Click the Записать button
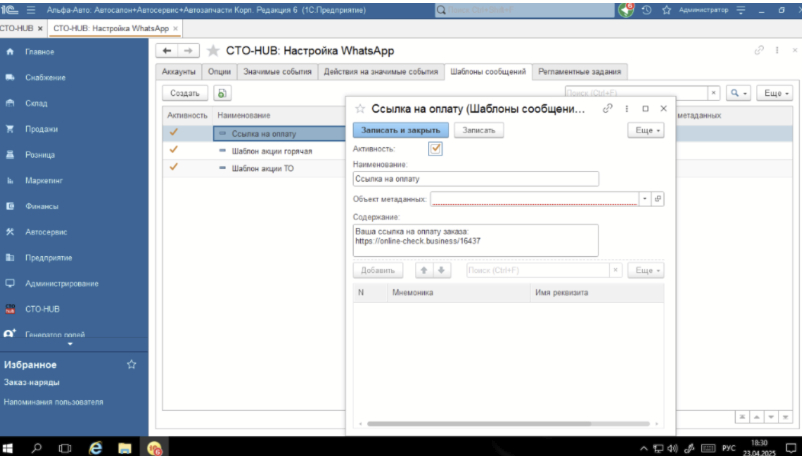 [x=479, y=130]
